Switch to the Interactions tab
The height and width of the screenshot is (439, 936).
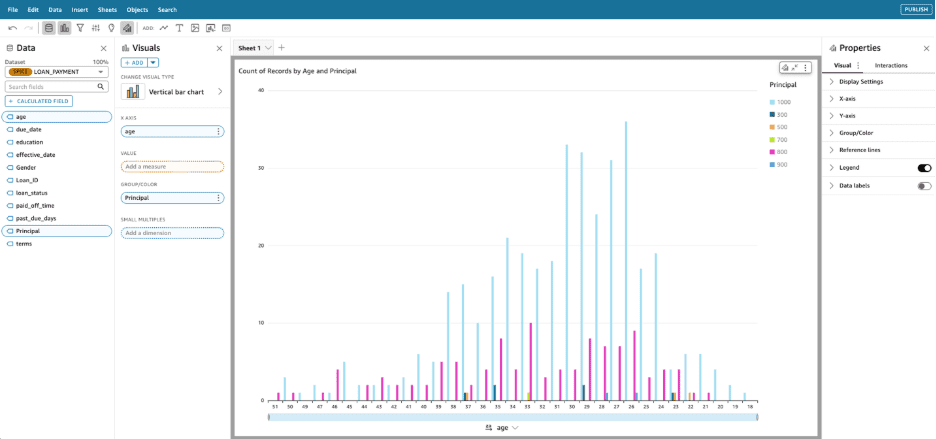(x=891, y=65)
